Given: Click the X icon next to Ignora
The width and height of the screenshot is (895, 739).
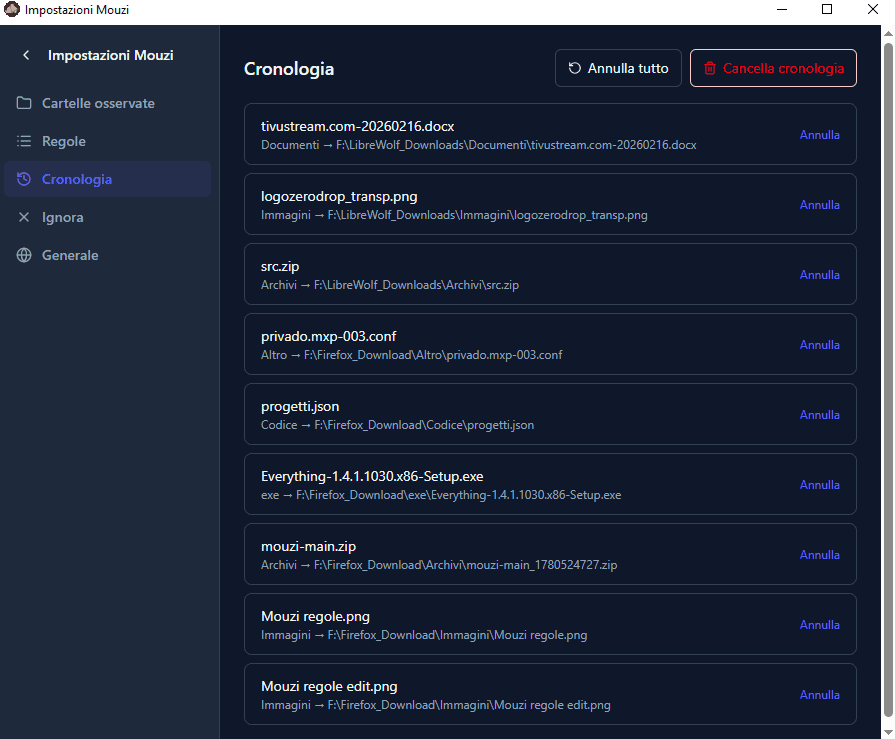Looking at the screenshot, I should (x=24, y=217).
